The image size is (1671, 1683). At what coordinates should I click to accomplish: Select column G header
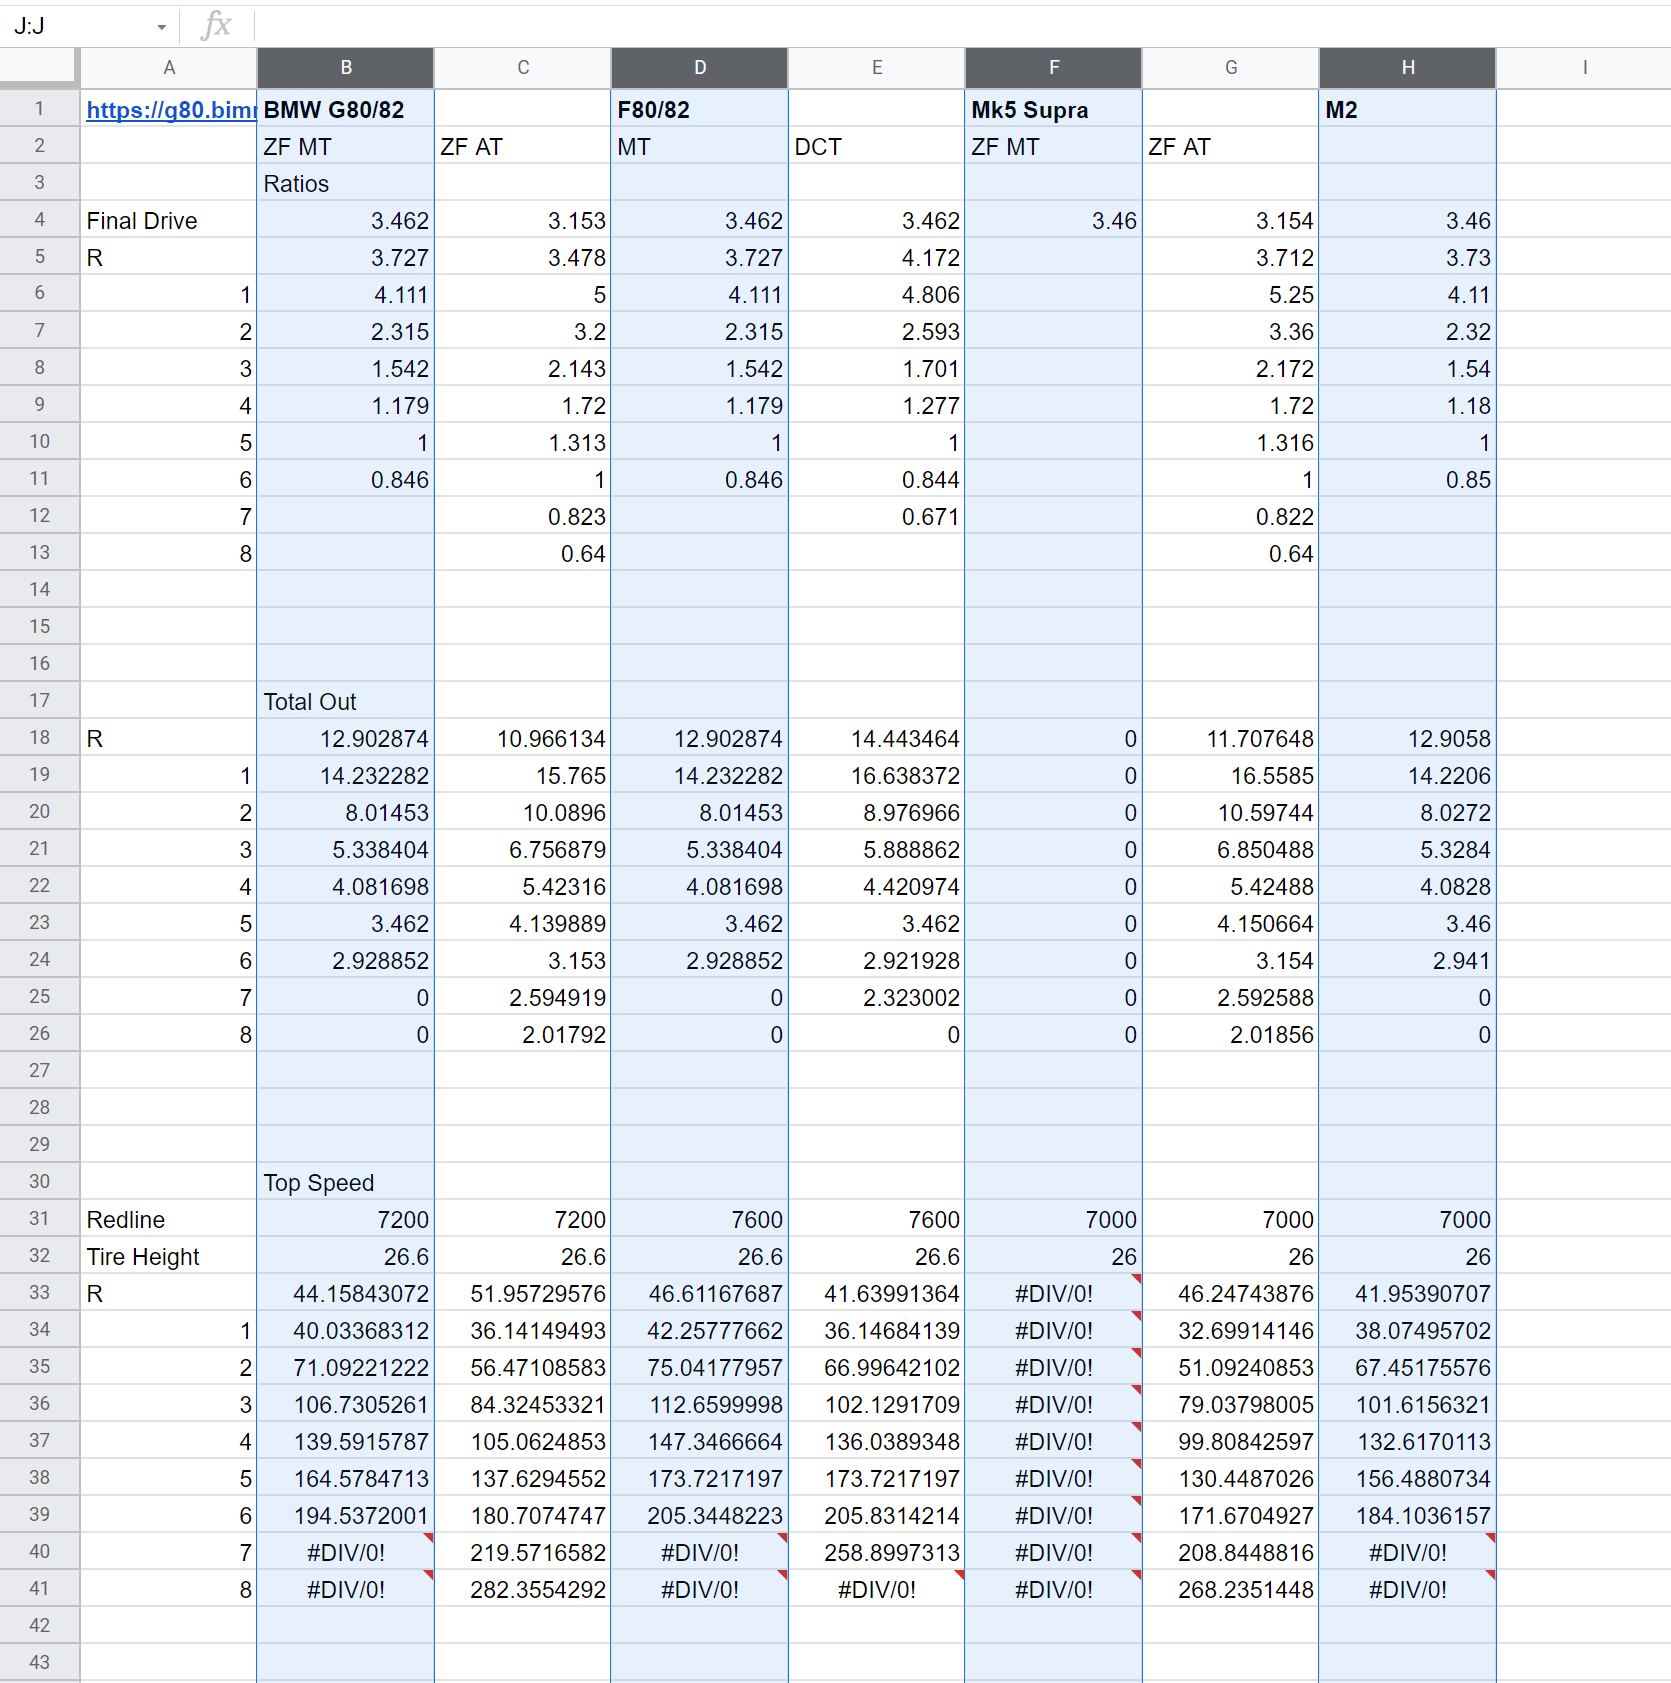pyautogui.click(x=1231, y=68)
